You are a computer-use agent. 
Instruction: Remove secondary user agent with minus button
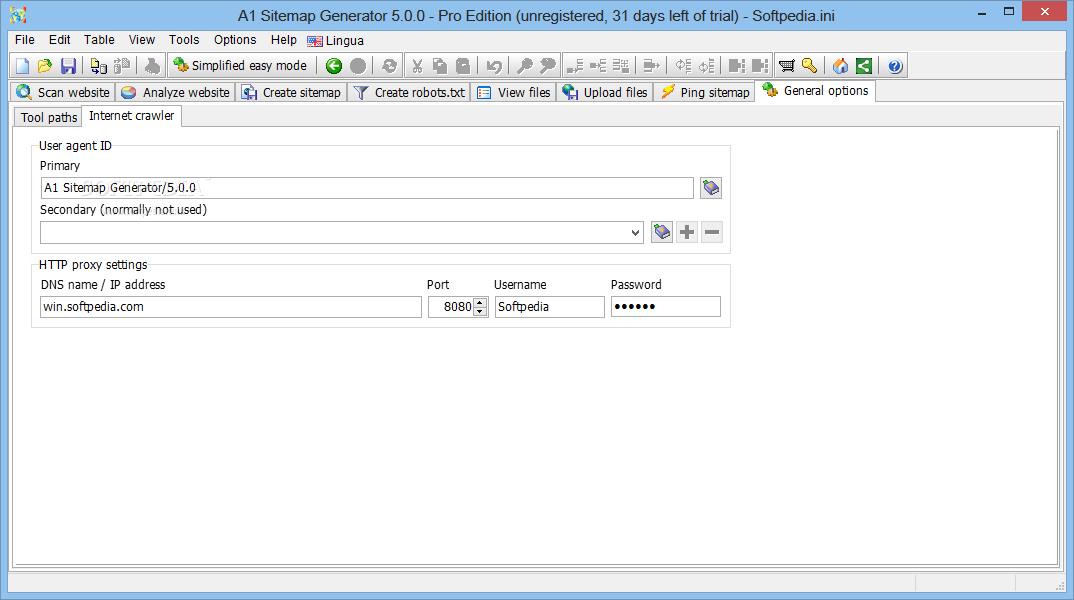712,232
